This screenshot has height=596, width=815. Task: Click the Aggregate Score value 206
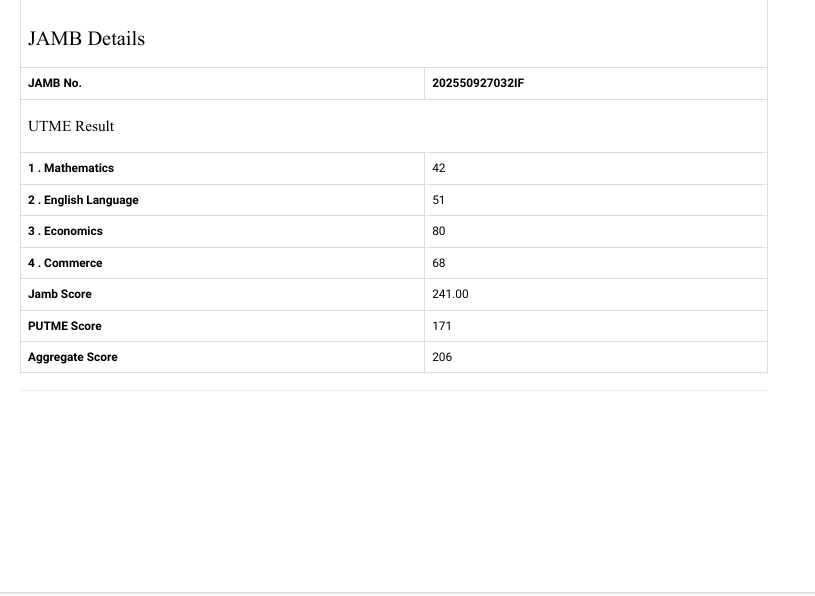(442, 357)
